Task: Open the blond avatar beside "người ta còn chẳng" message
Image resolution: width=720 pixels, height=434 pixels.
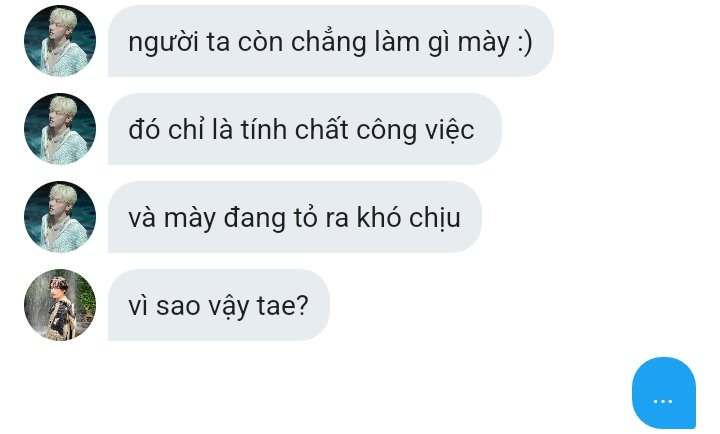Action: click(60, 41)
